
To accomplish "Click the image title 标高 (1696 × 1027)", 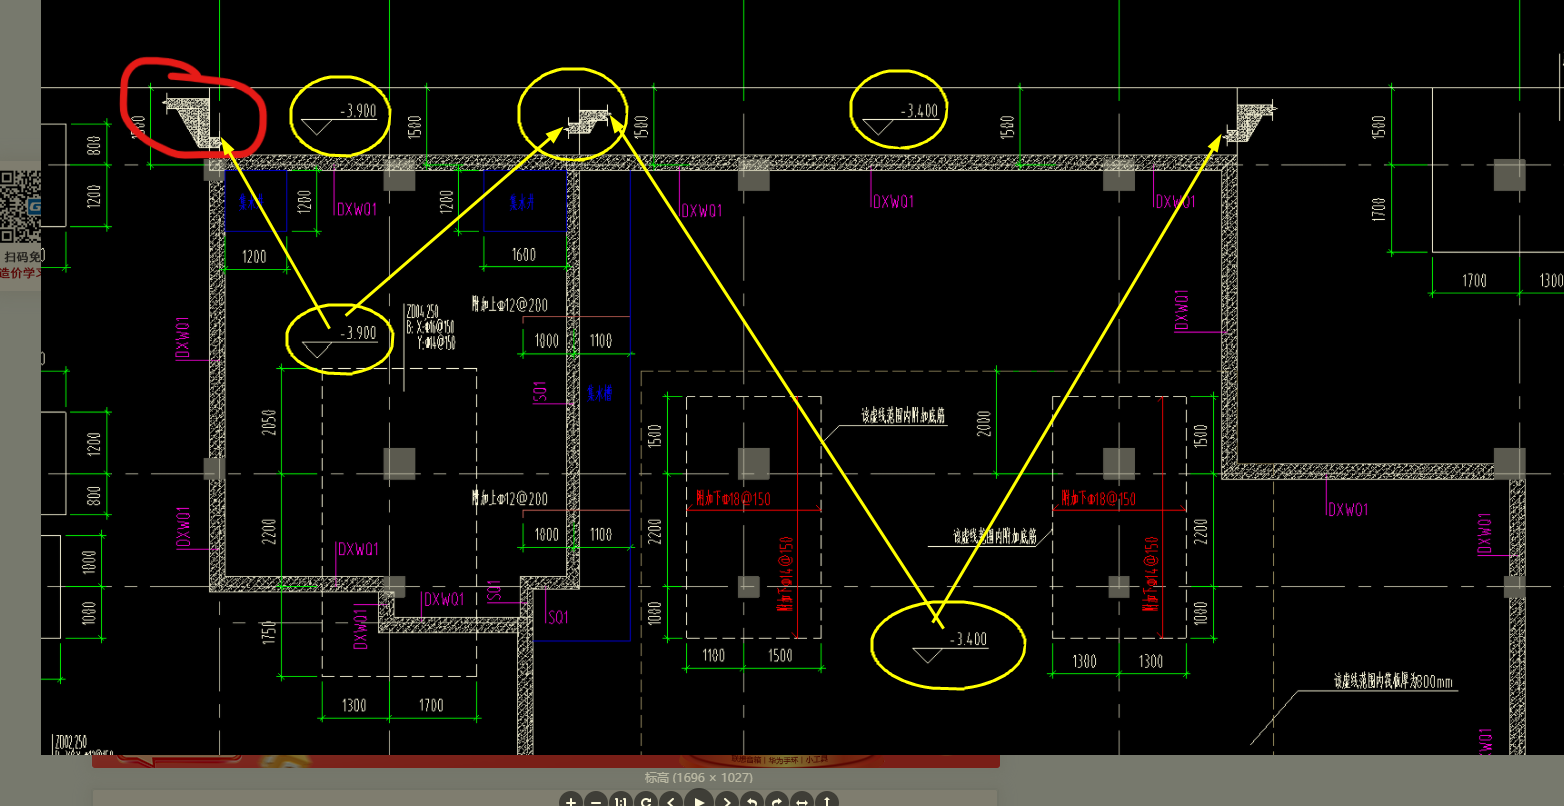I will click(x=699, y=777).
